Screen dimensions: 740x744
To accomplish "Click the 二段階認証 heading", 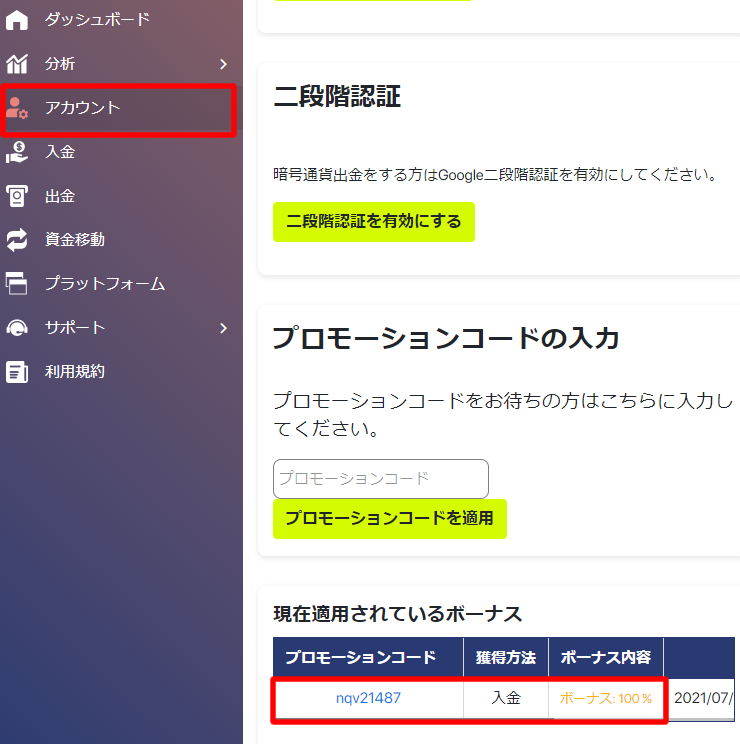I will point(337,97).
